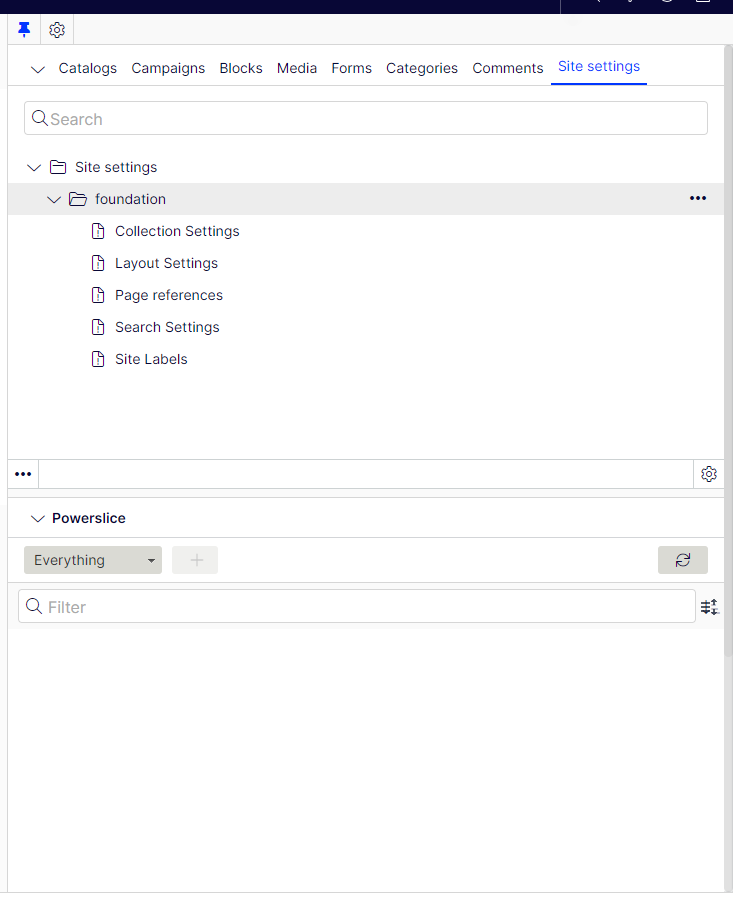733x921 pixels.
Task: Click the sort icon beside Filter field
Action: point(709,607)
